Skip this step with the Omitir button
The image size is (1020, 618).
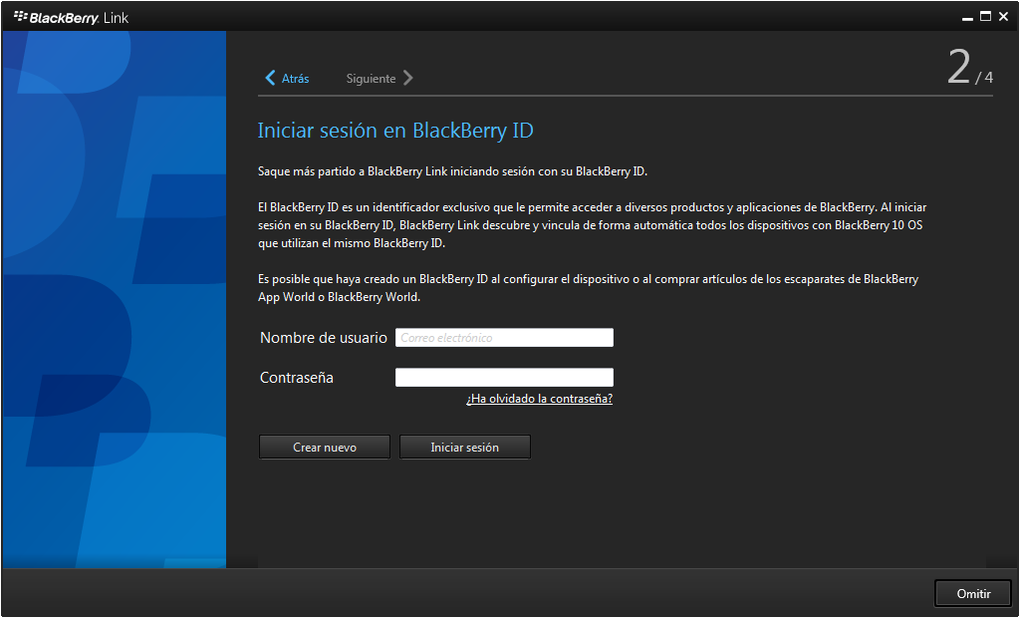973,593
